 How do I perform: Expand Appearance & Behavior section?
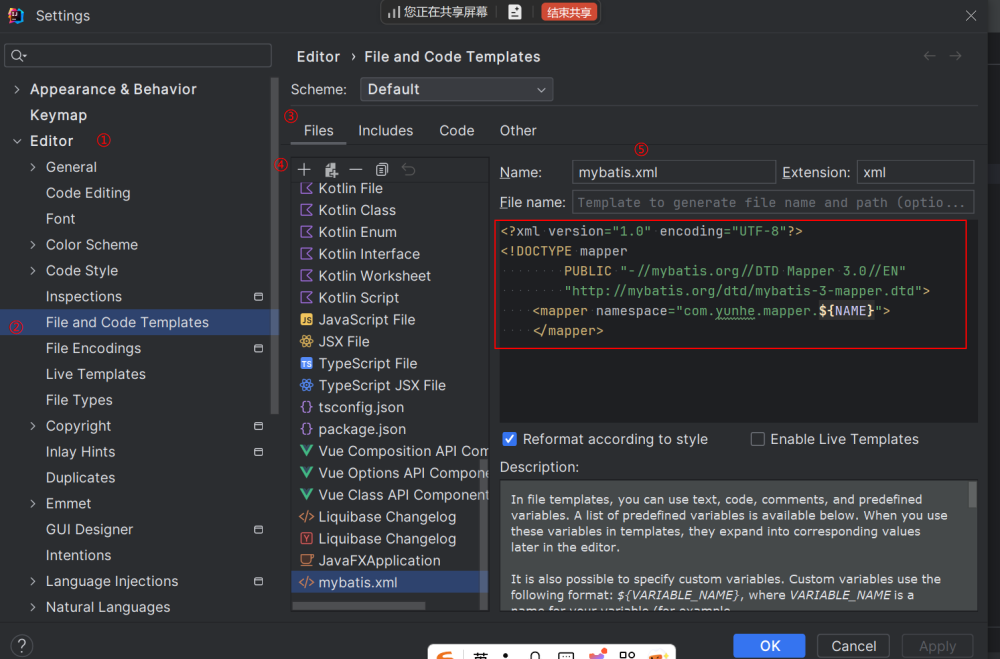[x=17, y=89]
